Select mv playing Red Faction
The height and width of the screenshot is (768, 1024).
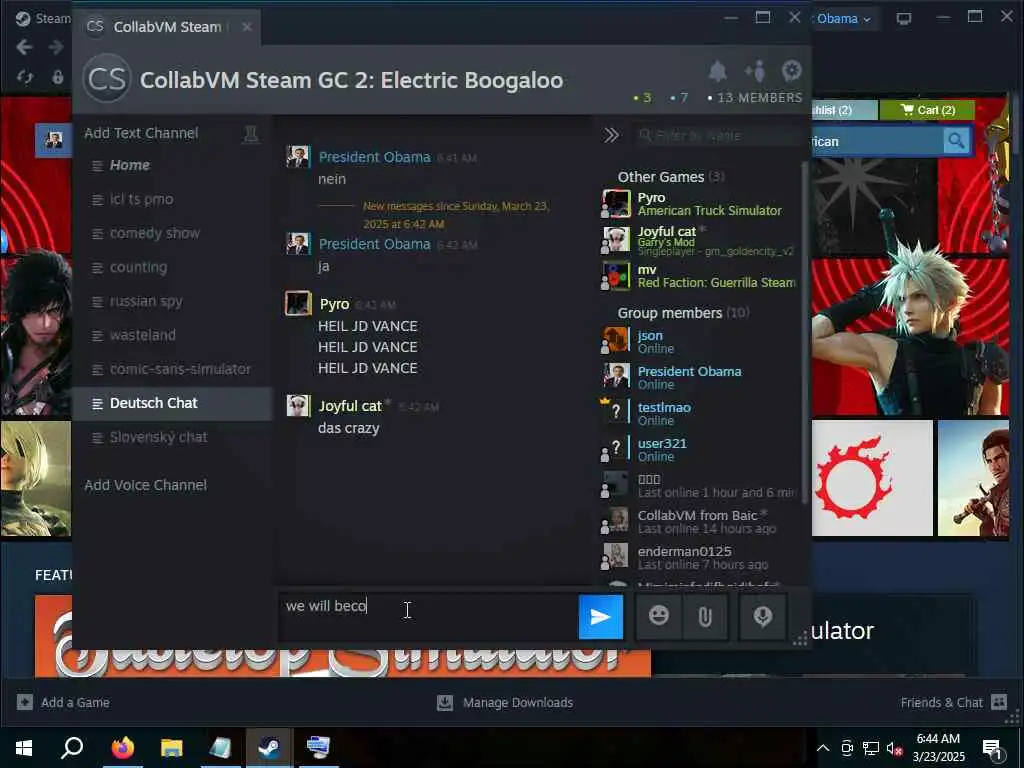[x=699, y=276]
